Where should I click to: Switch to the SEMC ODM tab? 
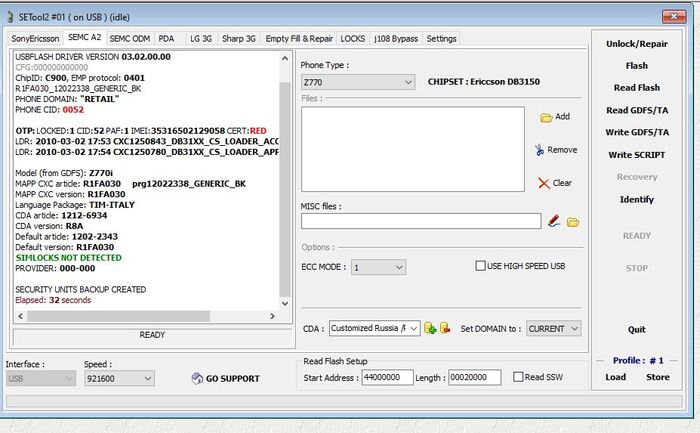point(129,39)
